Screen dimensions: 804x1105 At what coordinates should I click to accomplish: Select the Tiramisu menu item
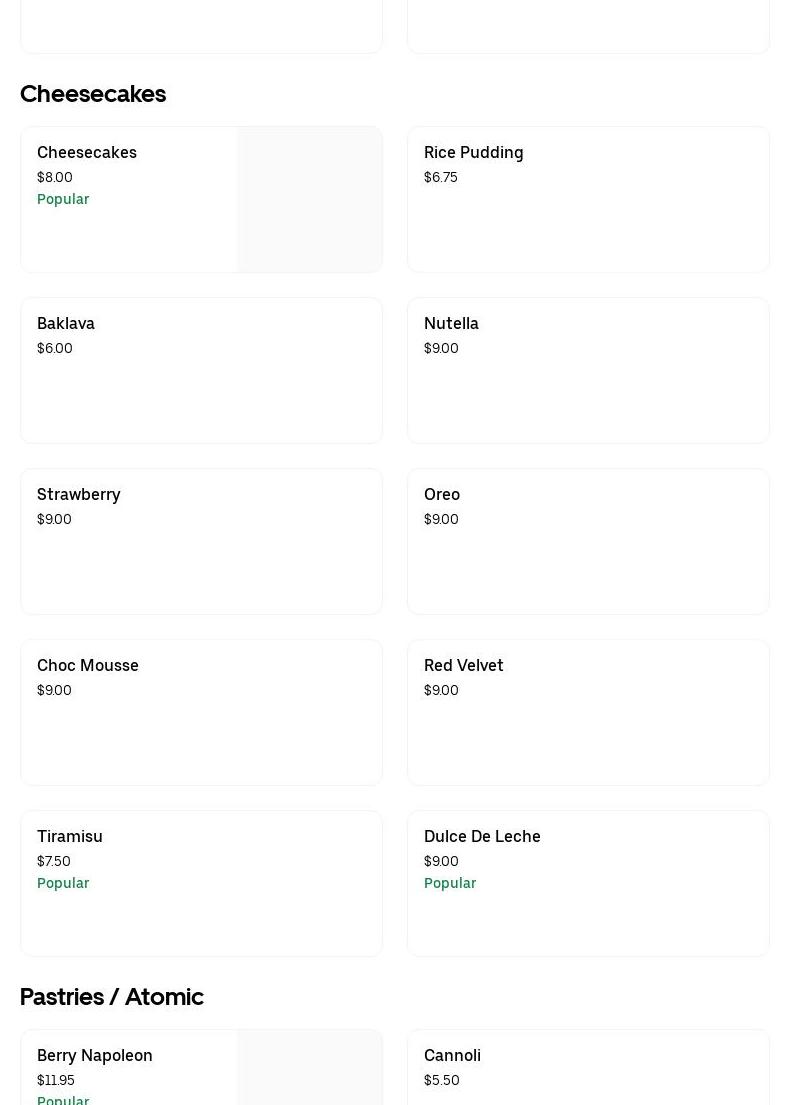pyautogui.click(x=201, y=883)
